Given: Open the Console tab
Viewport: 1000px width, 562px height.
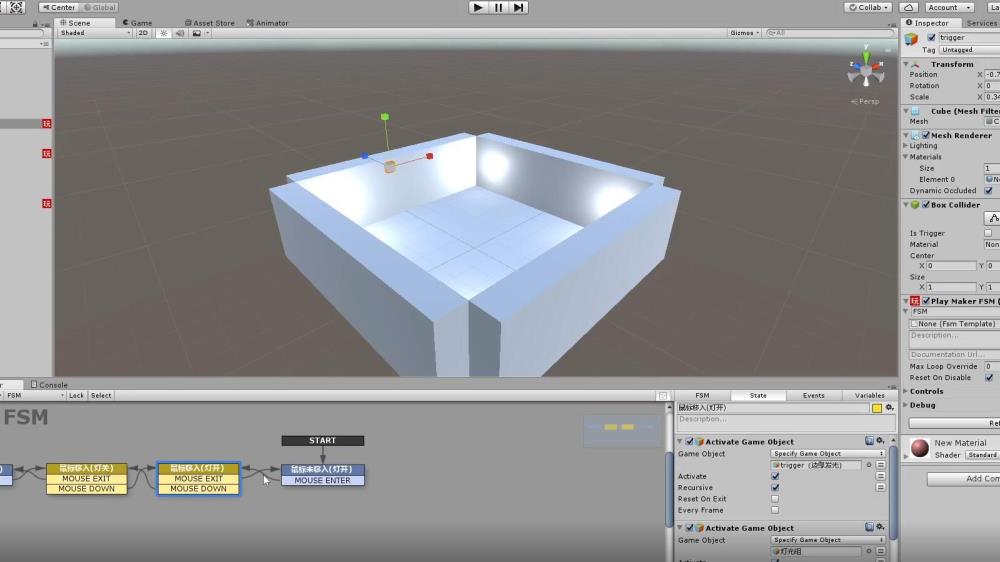Looking at the screenshot, I should (x=50, y=385).
